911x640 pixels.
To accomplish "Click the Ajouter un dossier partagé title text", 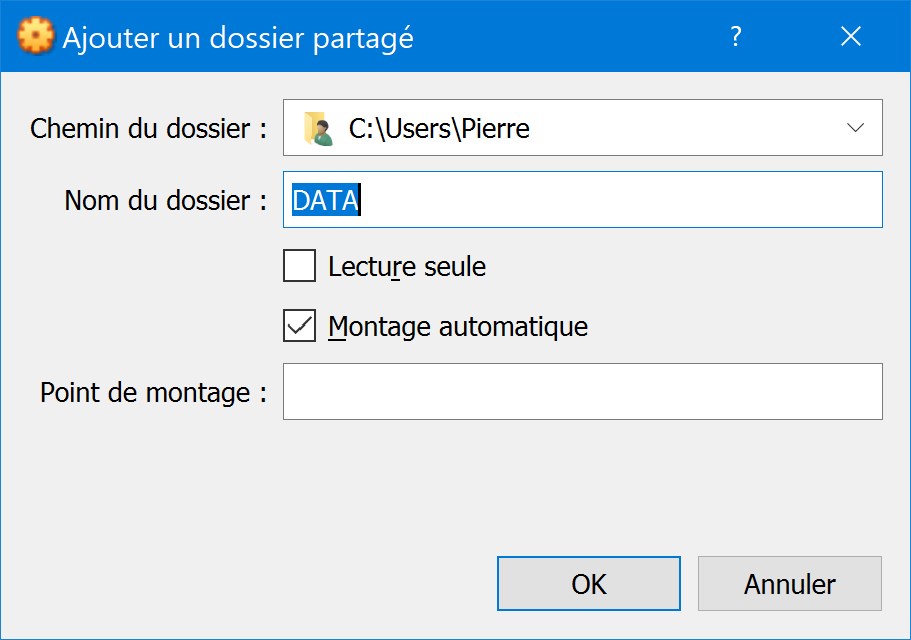I will [x=238, y=38].
